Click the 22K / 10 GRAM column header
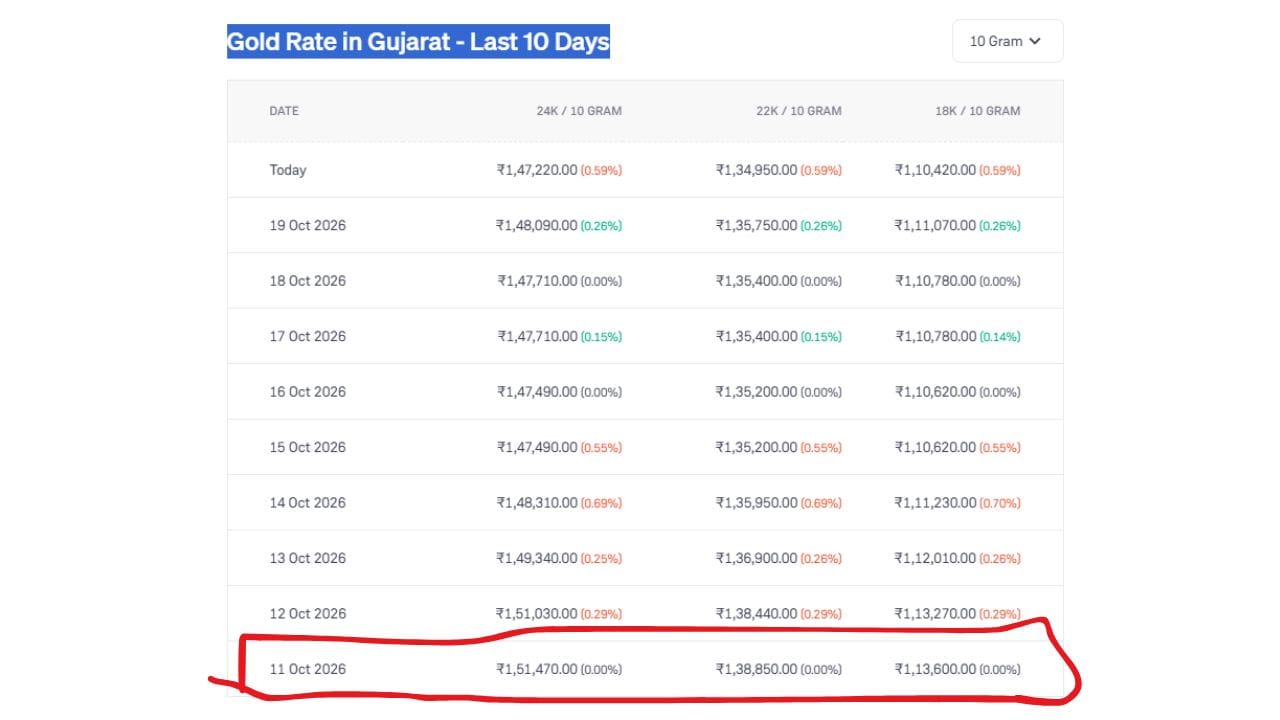Screen dimensions: 1280x720 point(799,111)
